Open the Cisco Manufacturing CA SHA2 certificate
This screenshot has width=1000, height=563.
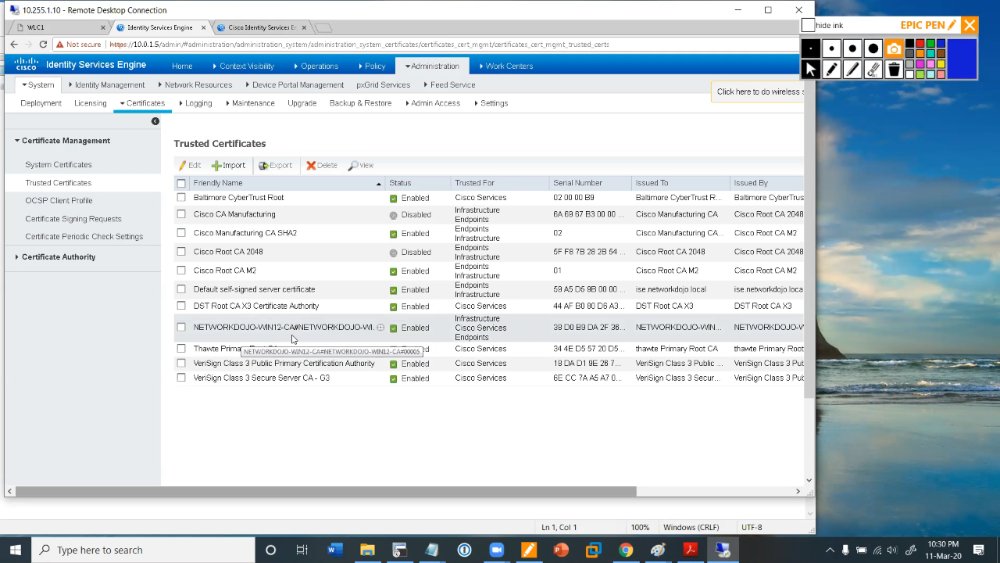tap(245, 233)
